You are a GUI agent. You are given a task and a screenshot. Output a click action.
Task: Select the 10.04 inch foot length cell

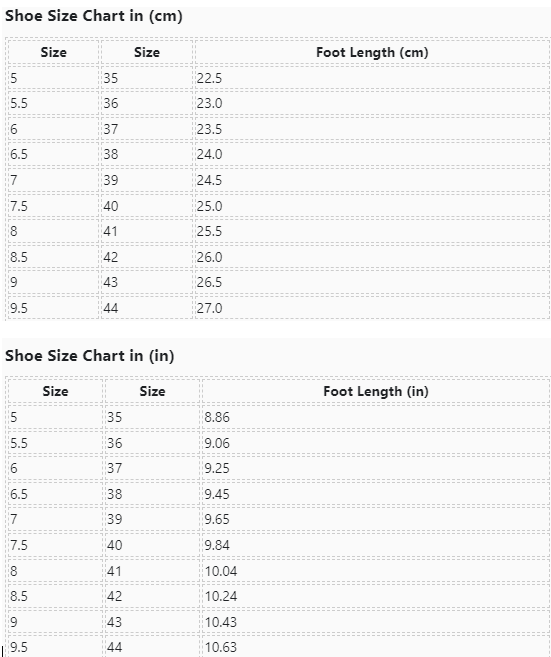(376, 571)
